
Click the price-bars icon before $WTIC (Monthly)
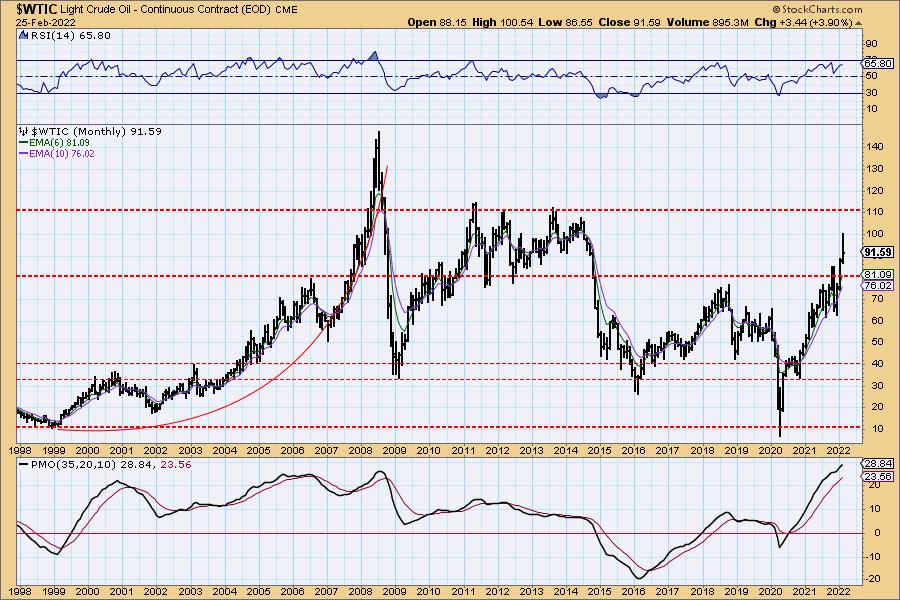coord(24,131)
